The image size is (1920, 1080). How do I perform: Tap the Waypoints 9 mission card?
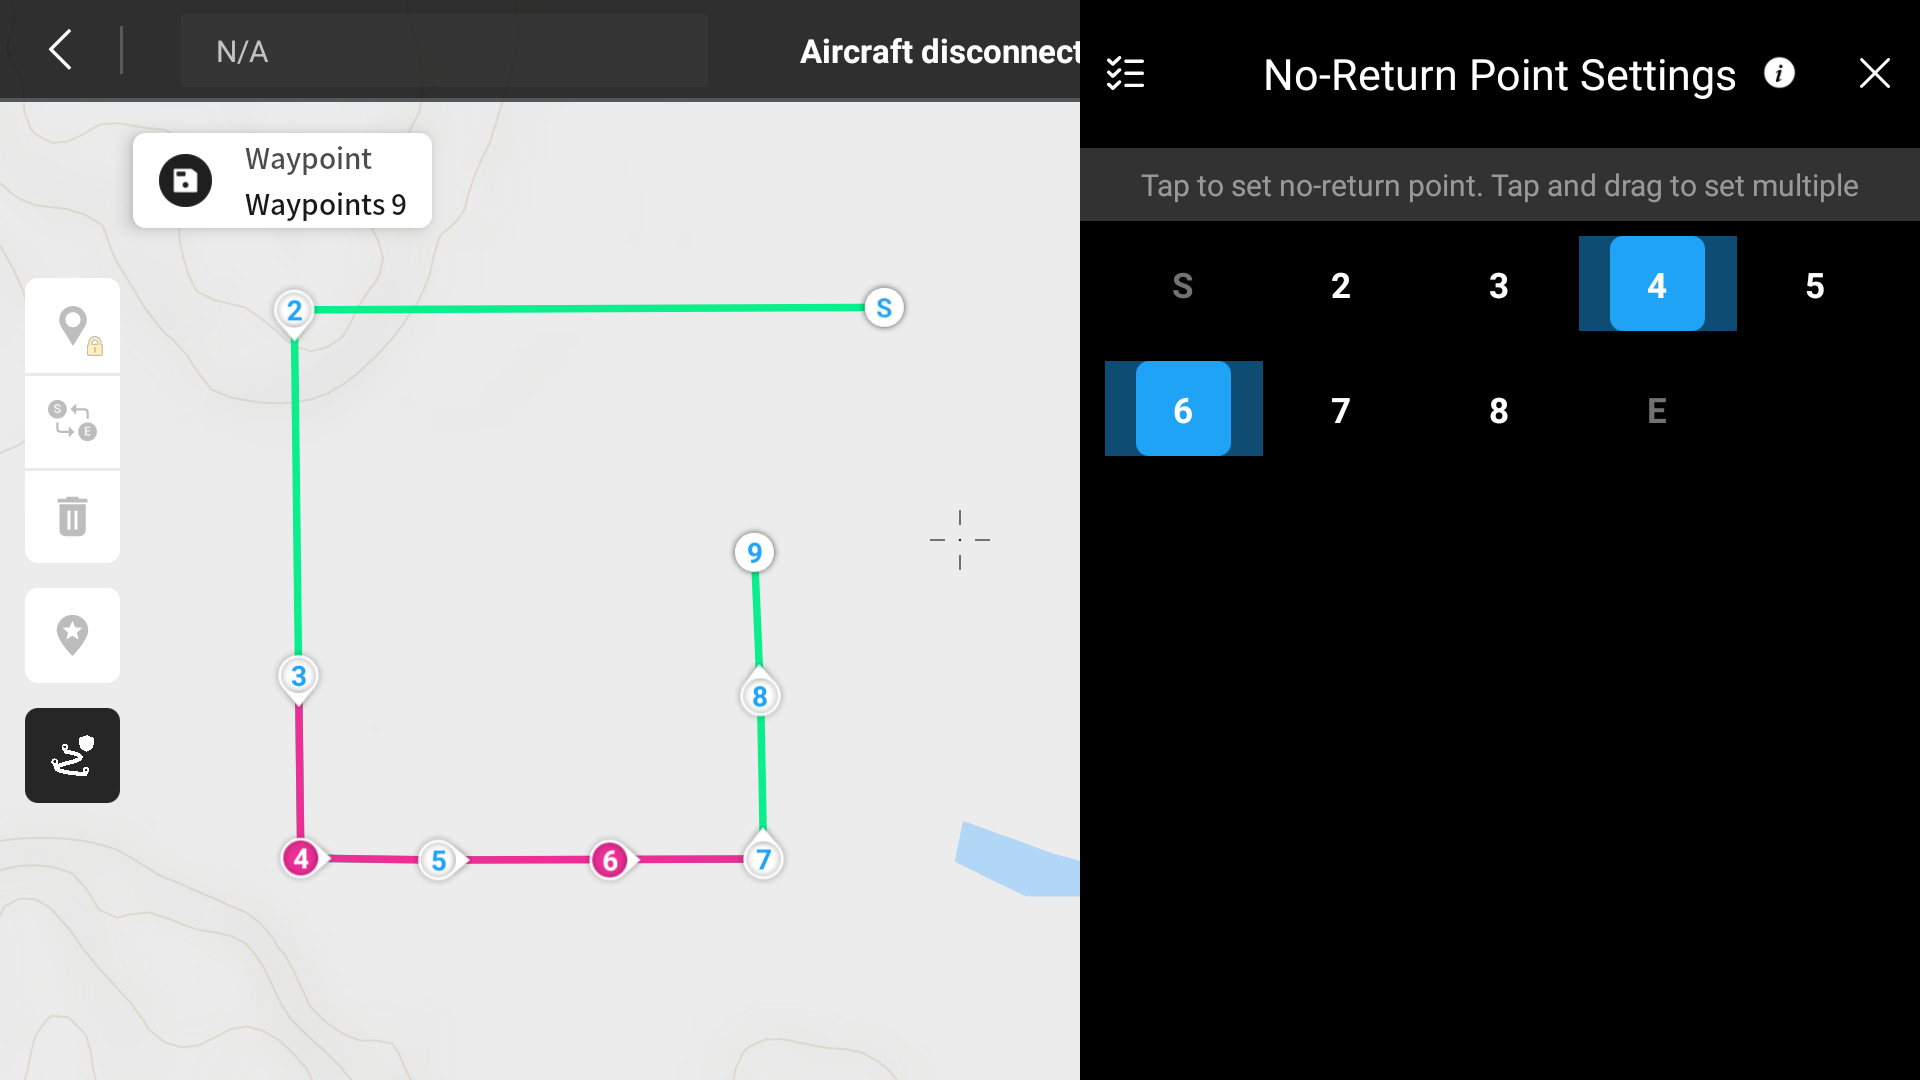click(x=283, y=180)
